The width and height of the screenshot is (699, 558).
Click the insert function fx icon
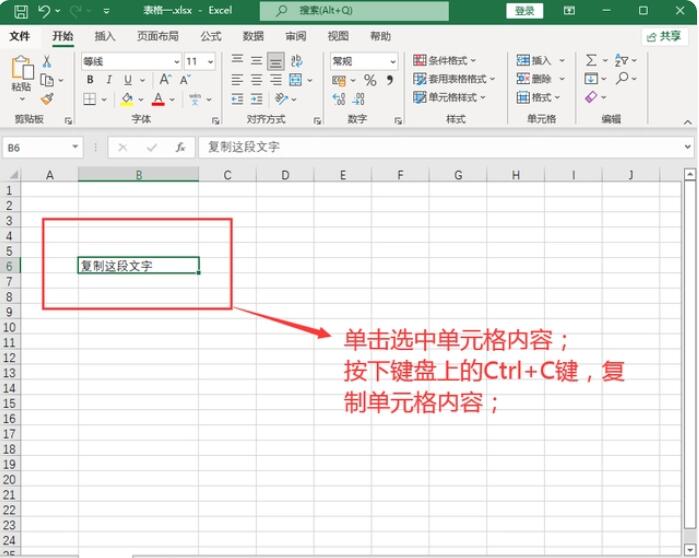180,147
